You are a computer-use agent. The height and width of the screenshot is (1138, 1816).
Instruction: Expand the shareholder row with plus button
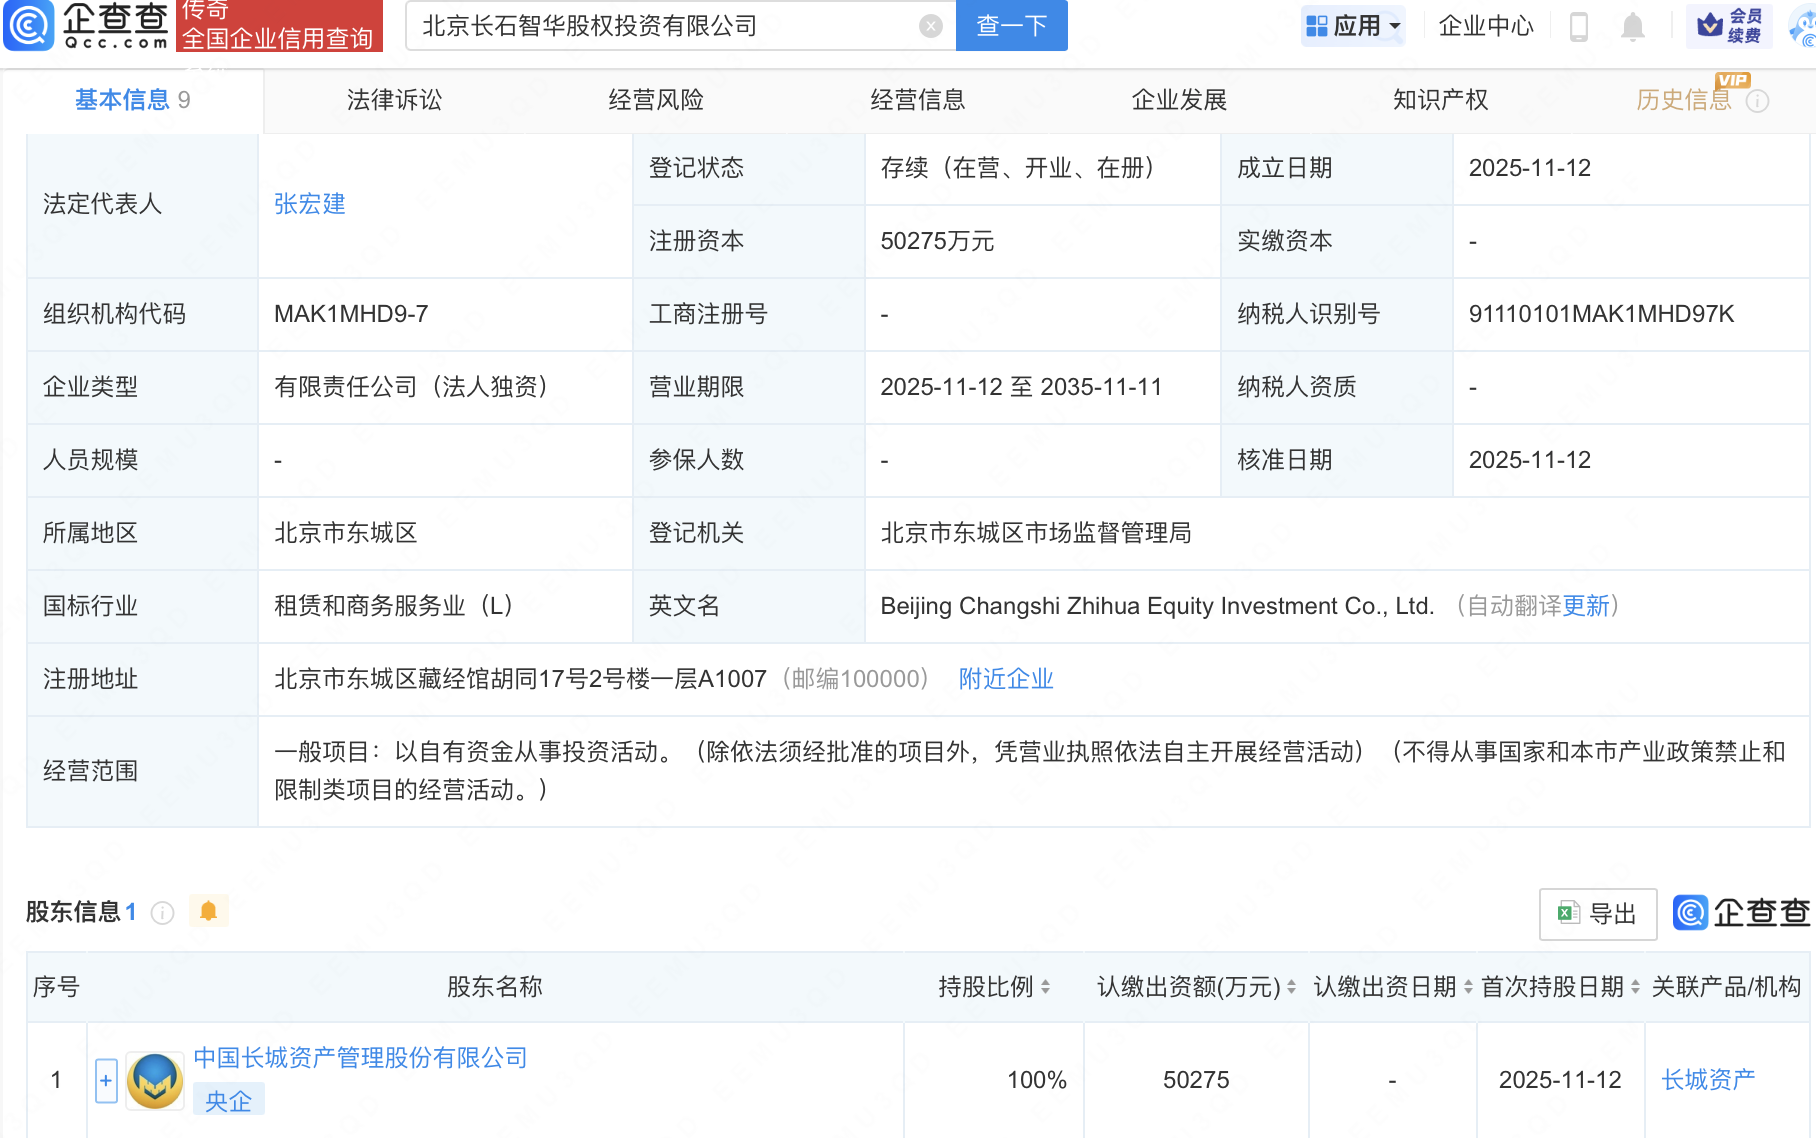click(x=106, y=1080)
